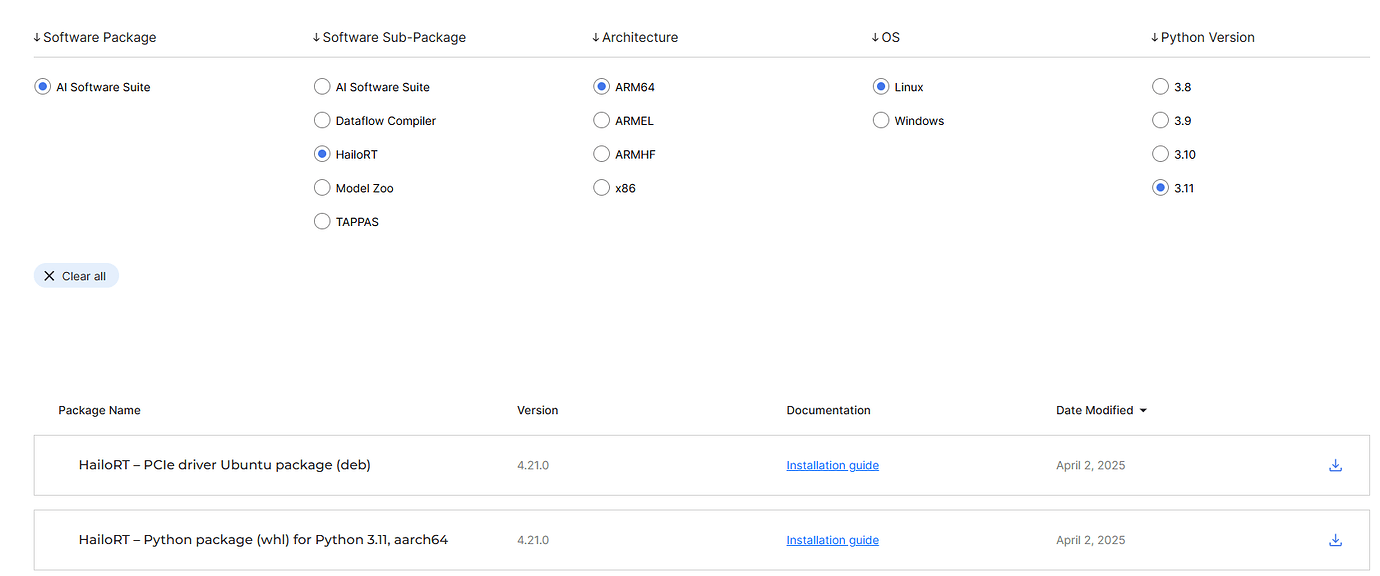Screen dimensions: 1380x576
Task: Select the TAPPAS sub-package radio button
Action: click(x=322, y=222)
